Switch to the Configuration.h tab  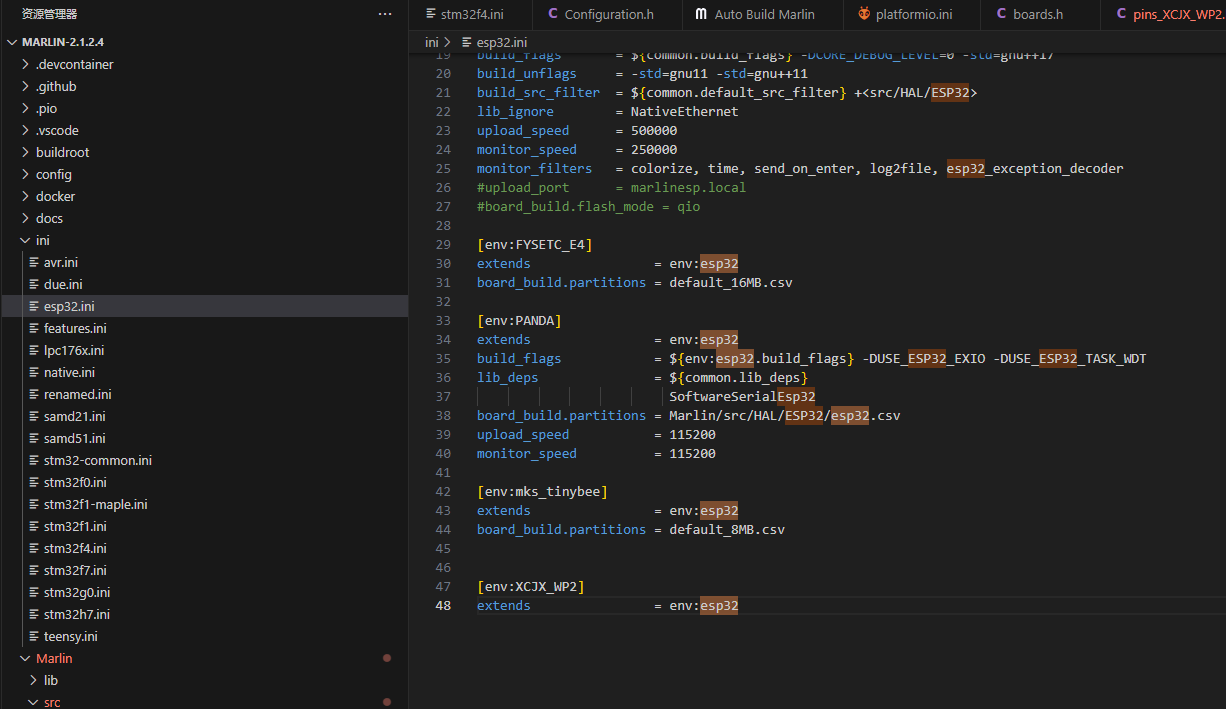coord(608,14)
